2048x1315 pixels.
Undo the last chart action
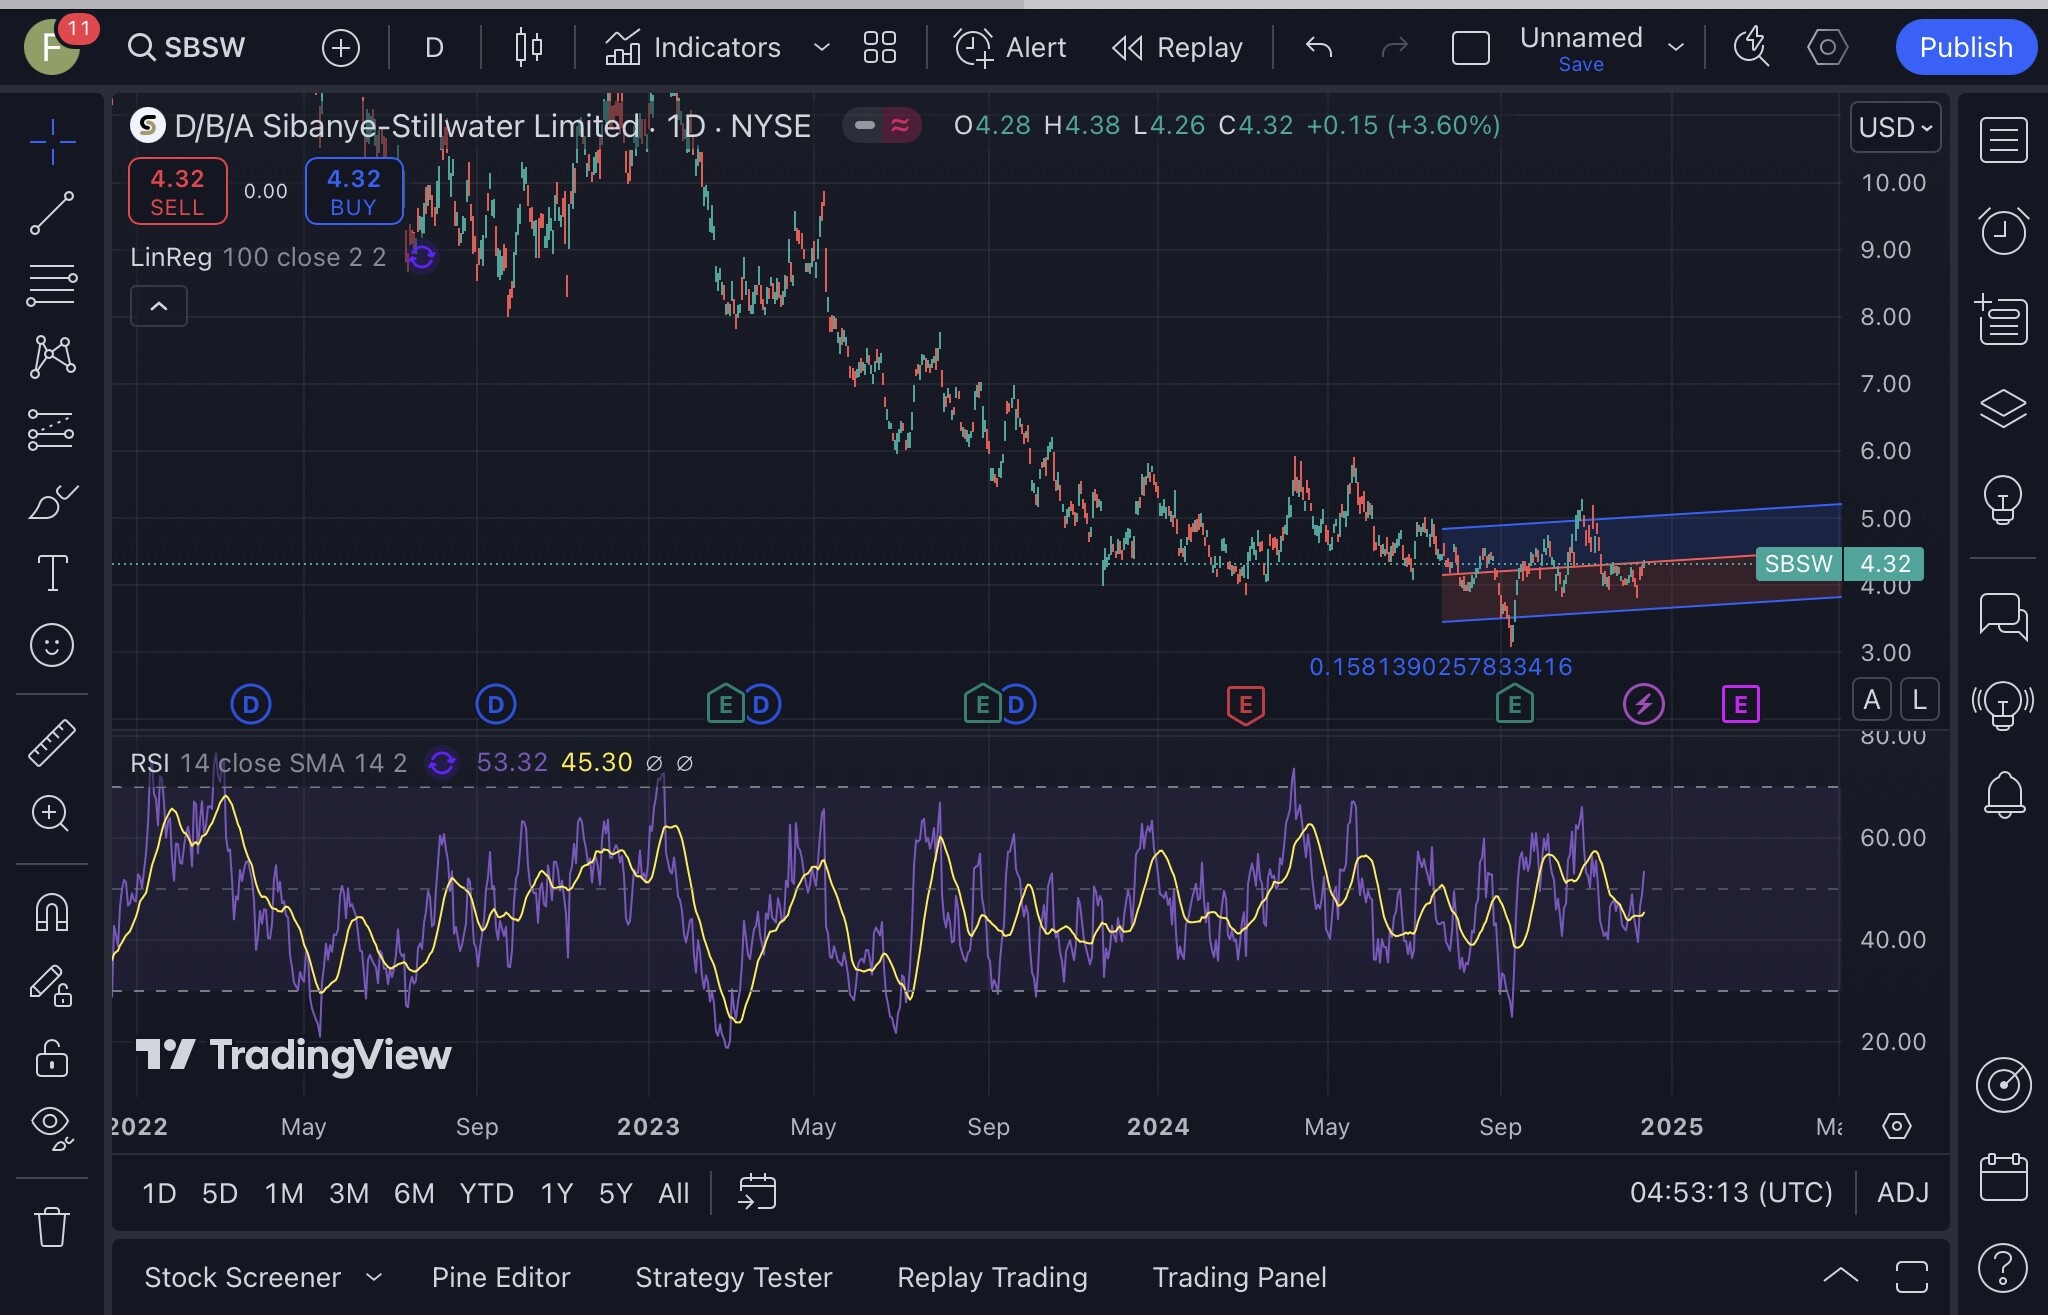tap(1319, 47)
